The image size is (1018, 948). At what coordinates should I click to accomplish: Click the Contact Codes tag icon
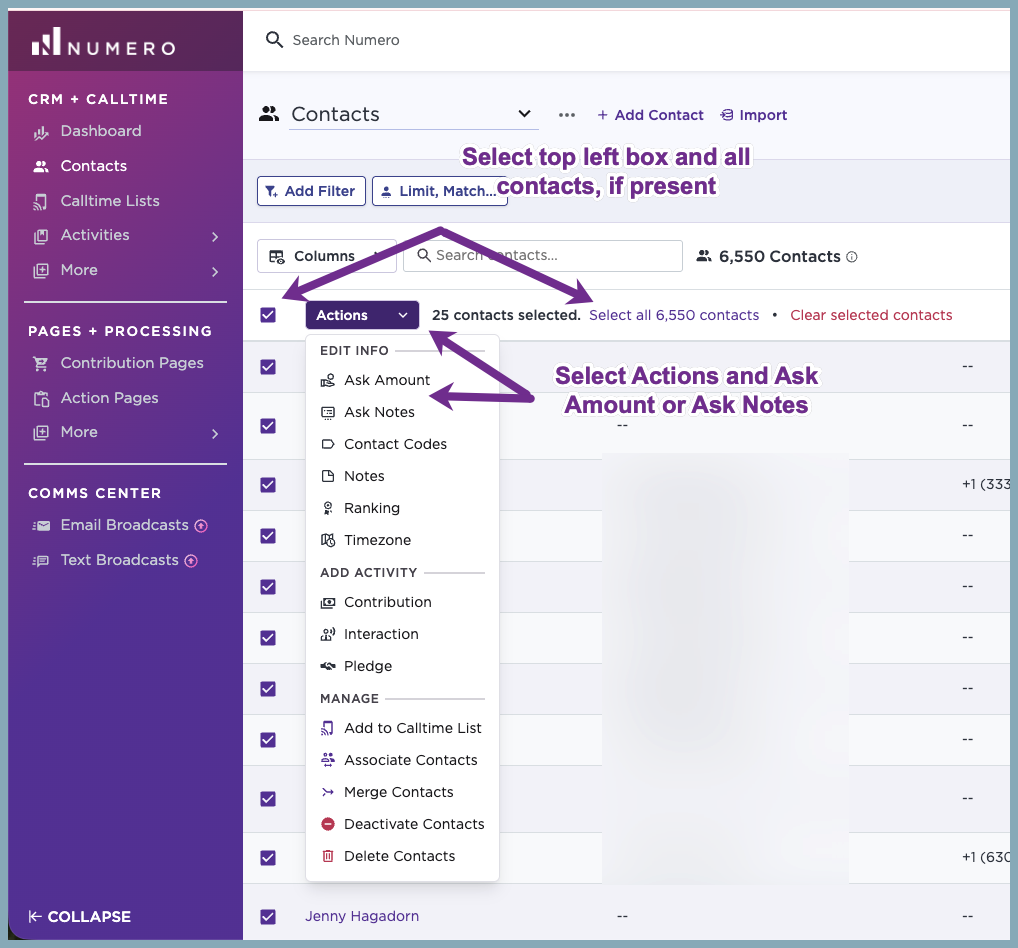328,444
